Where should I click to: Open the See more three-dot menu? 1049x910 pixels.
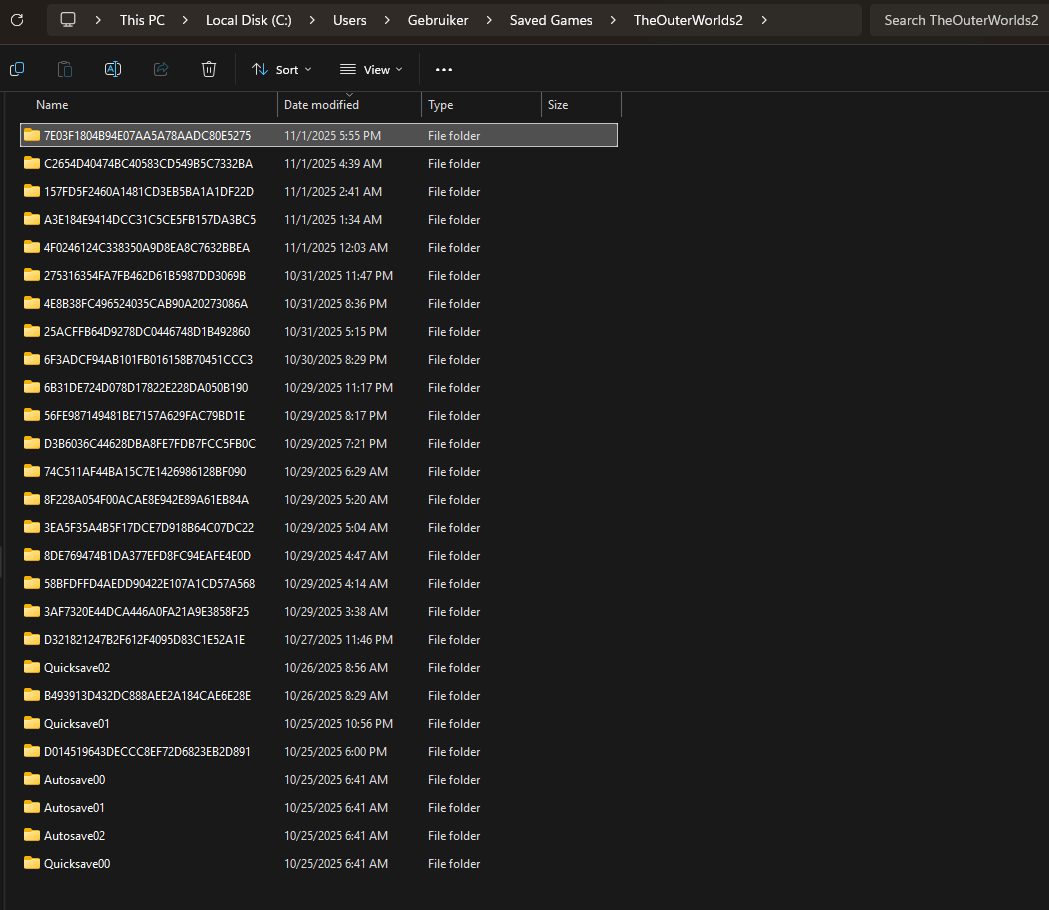[444, 69]
